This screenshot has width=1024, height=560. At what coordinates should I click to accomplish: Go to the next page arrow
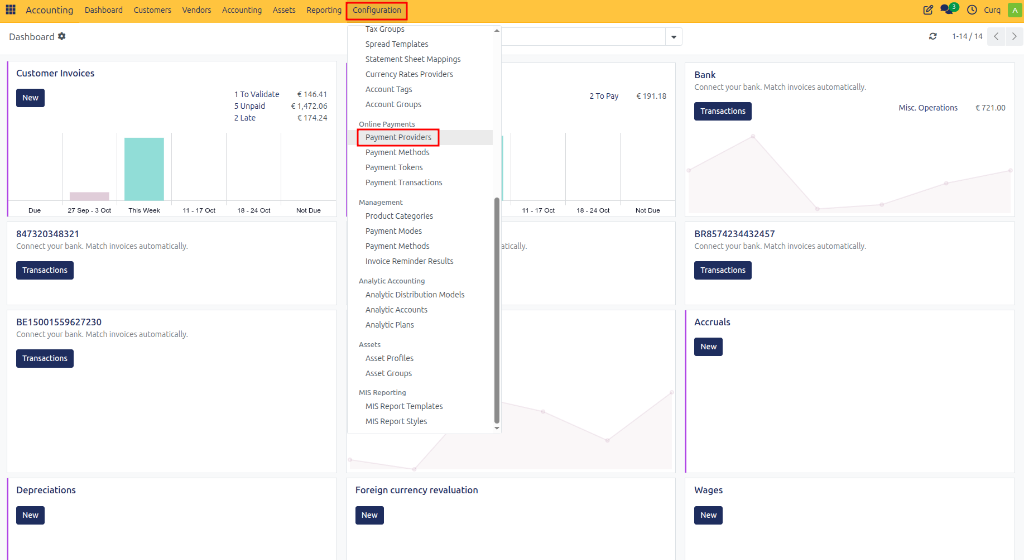click(x=1014, y=37)
